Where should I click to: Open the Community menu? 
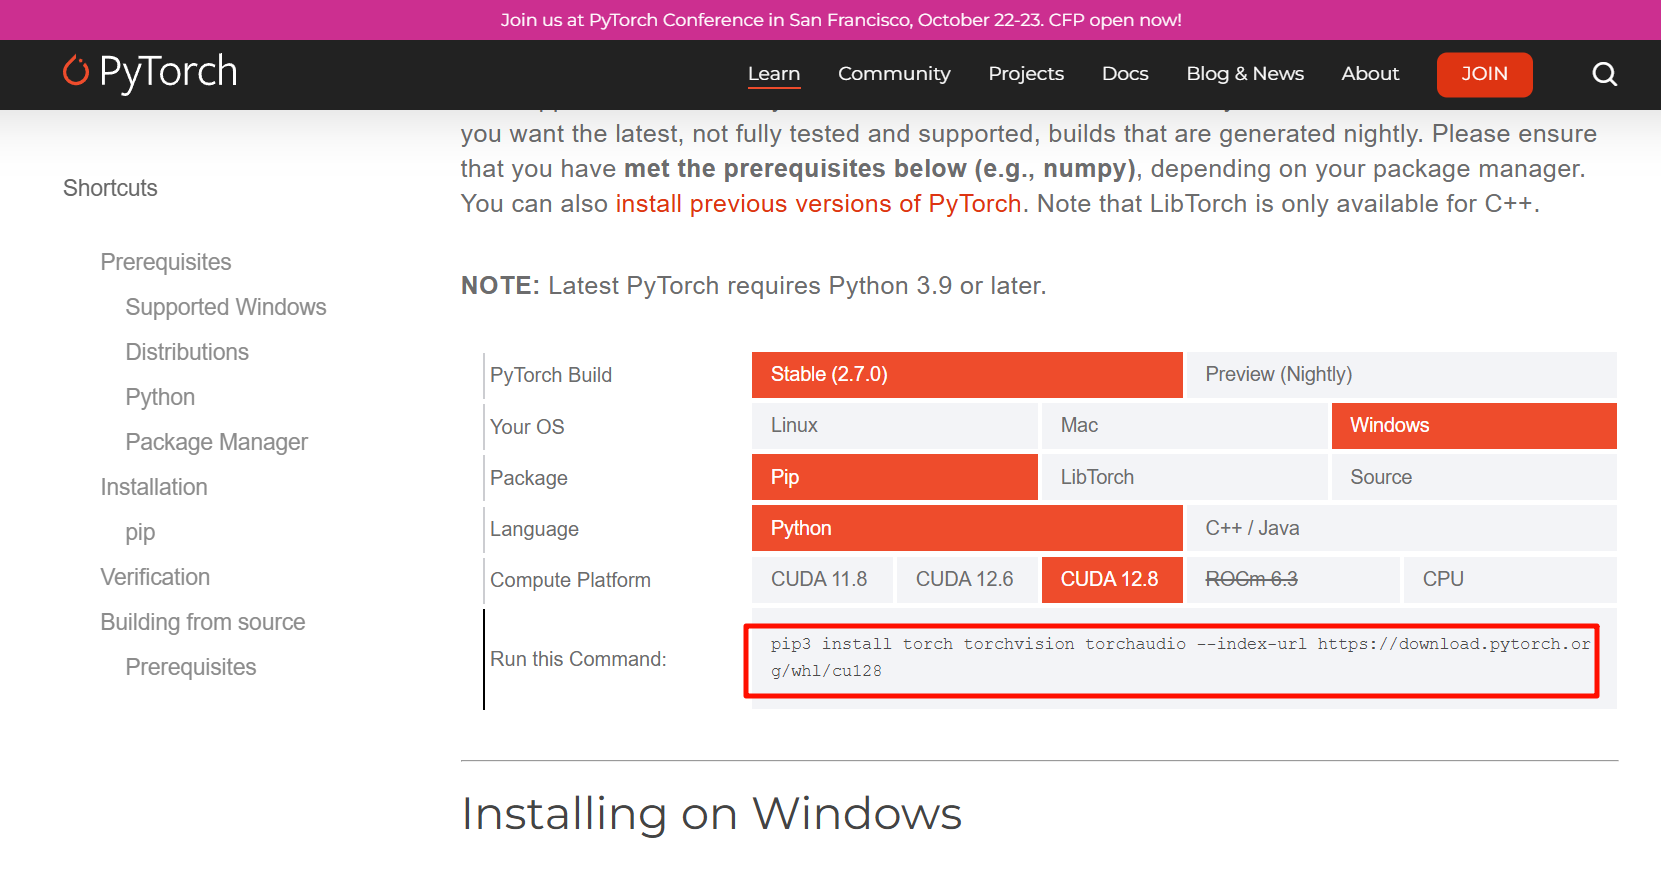pos(893,74)
